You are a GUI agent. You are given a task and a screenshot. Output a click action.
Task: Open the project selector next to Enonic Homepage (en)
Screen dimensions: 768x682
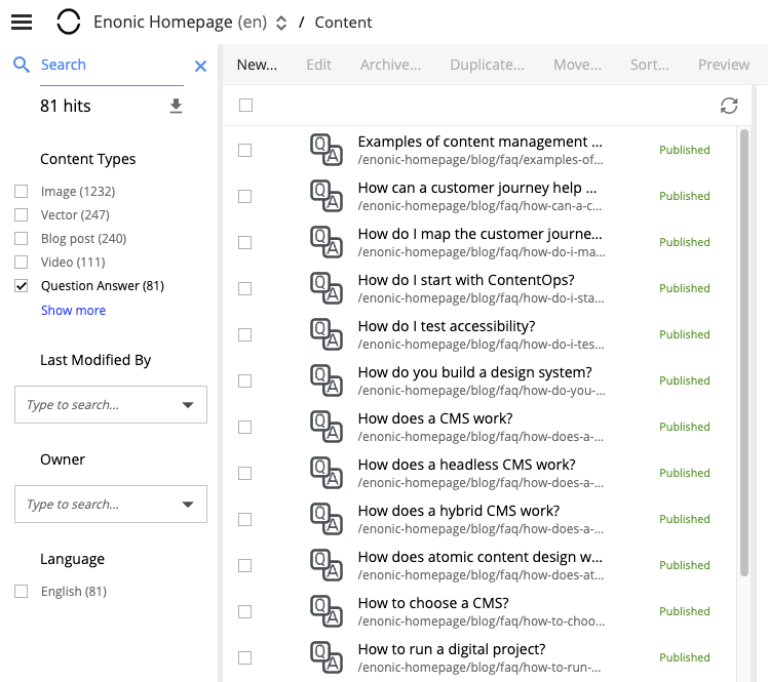tap(281, 23)
